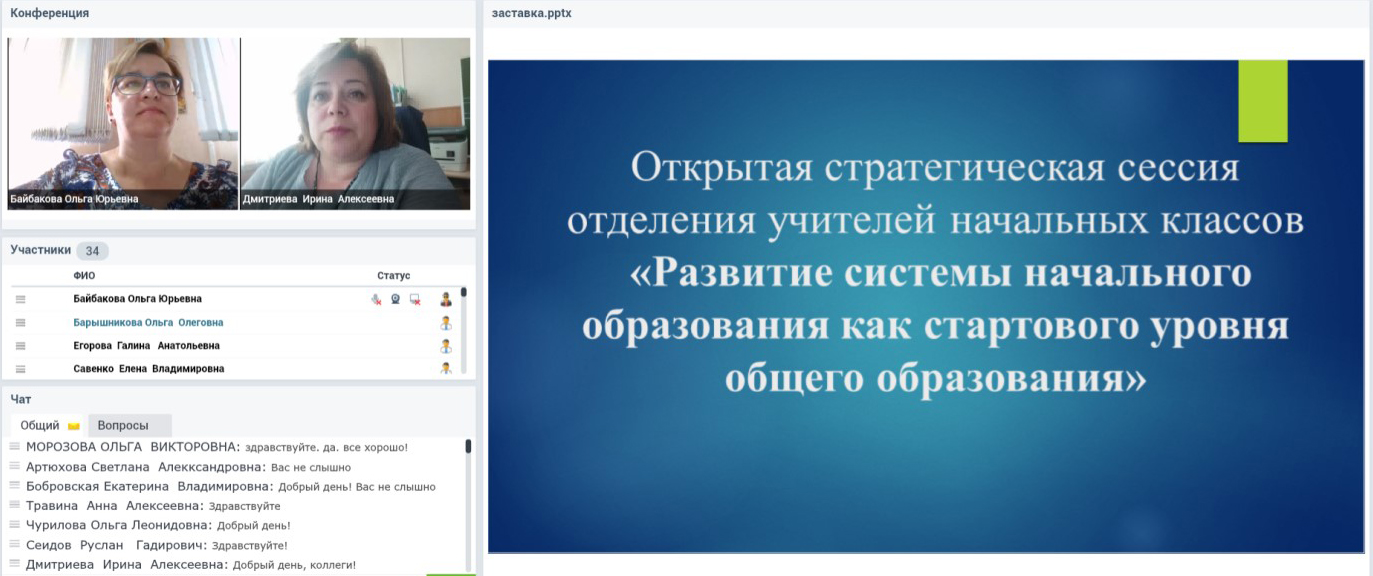Open the row menu icon for Байбакова Ольга Юрьевна
Screen dimensions: 1373x576
coord(20,299)
